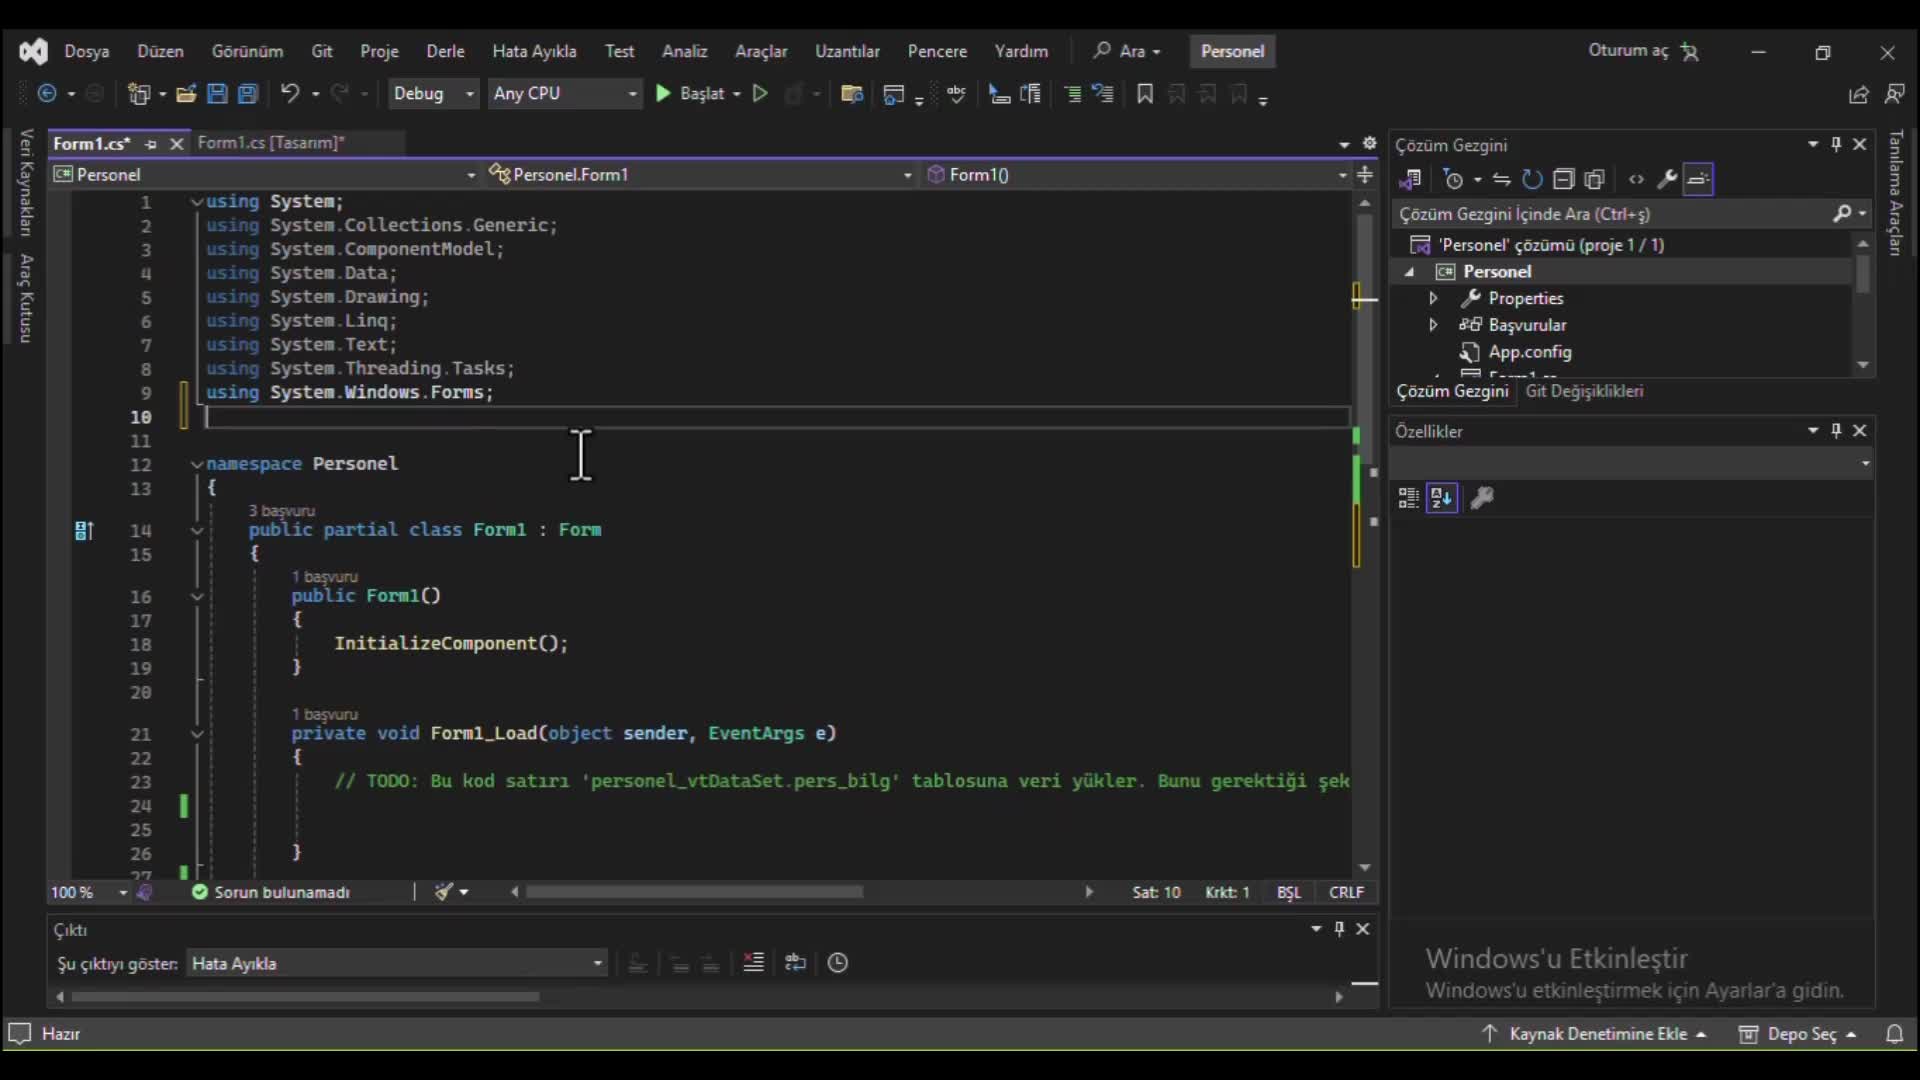
Task: Open the Araçlar menu
Action: pyautogui.click(x=761, y=51)
